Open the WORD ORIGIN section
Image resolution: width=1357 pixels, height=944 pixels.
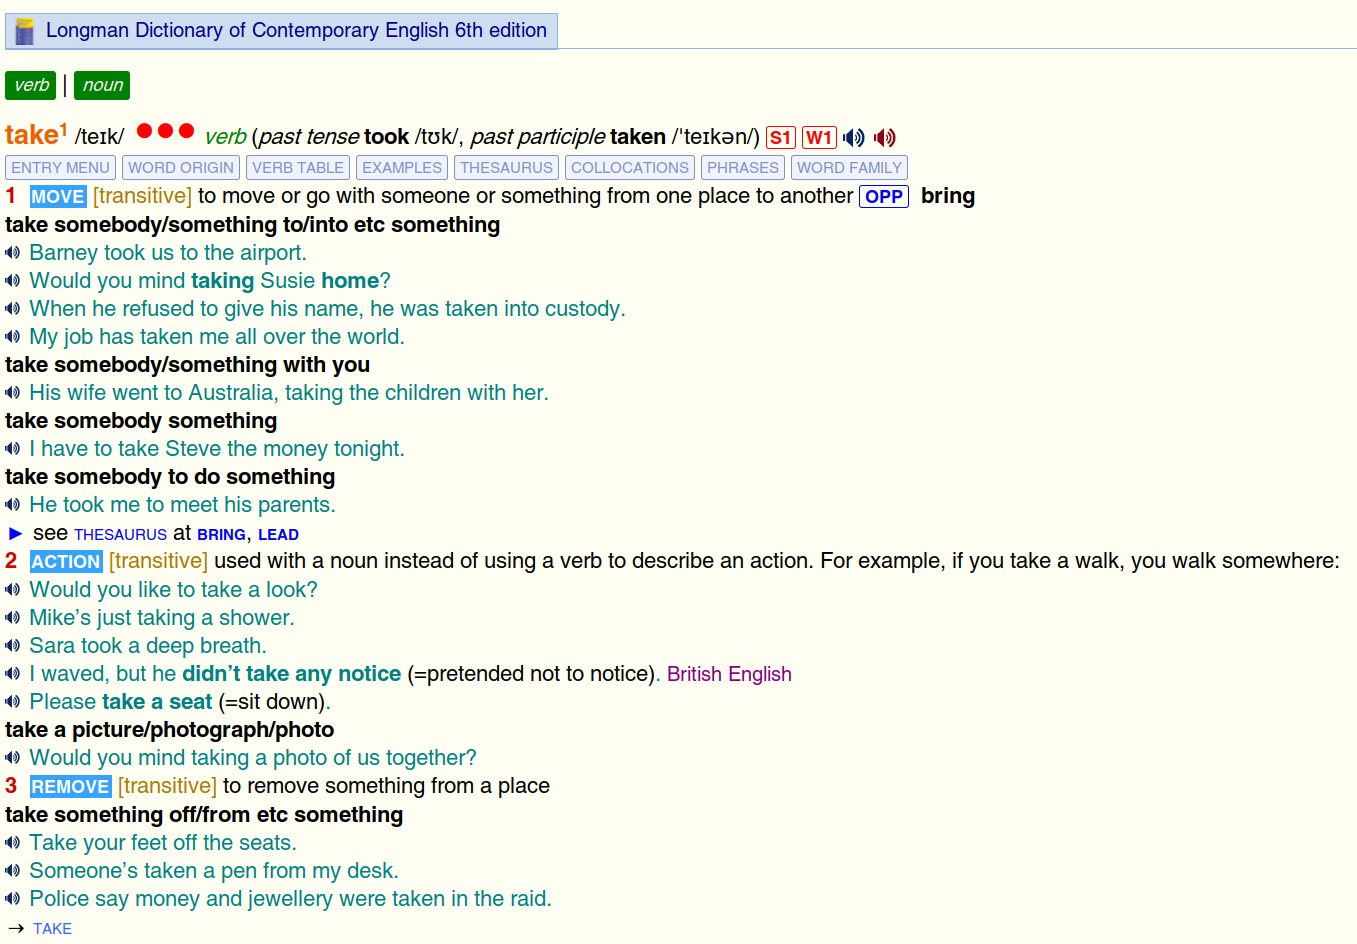click(181, 168)
